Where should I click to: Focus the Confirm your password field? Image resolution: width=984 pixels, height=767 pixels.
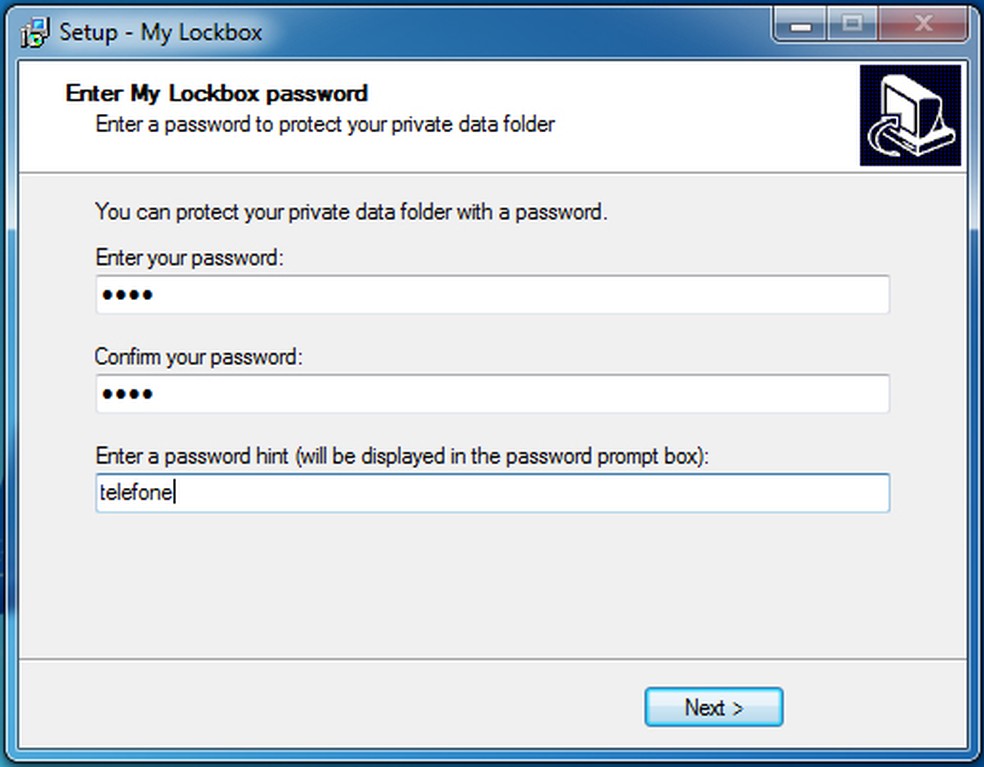click(x=492, y=394)
